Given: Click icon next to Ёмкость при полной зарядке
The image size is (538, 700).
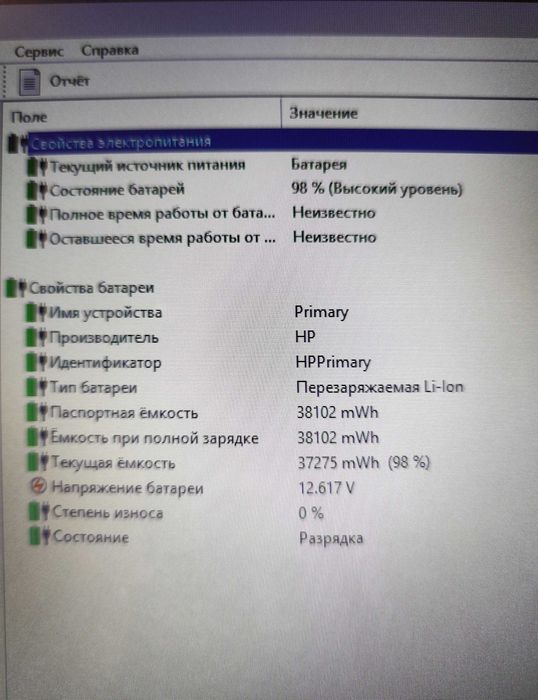Looking at the screenshot, I should click(x=38, y=438).
